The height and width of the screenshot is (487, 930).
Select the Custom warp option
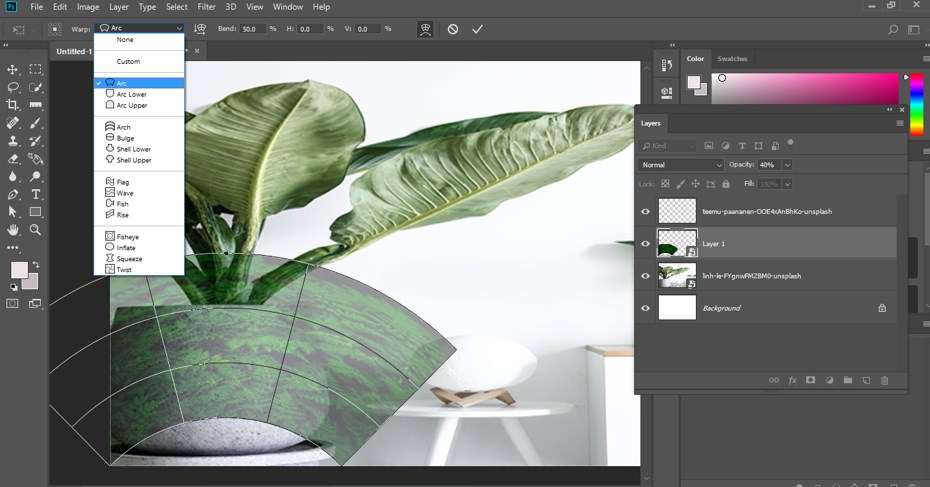coord(128,61)
